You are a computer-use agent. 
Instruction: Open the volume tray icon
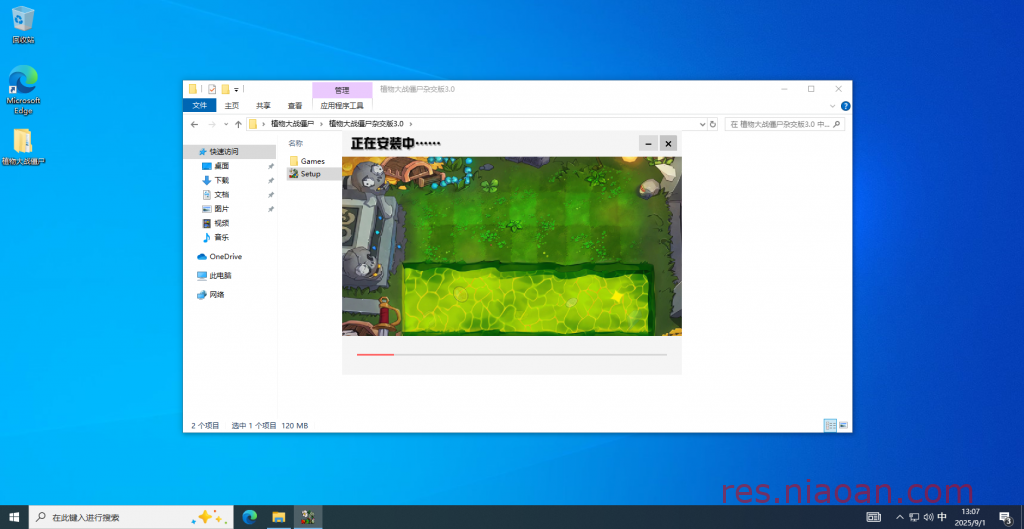click(x=928, y=517)
